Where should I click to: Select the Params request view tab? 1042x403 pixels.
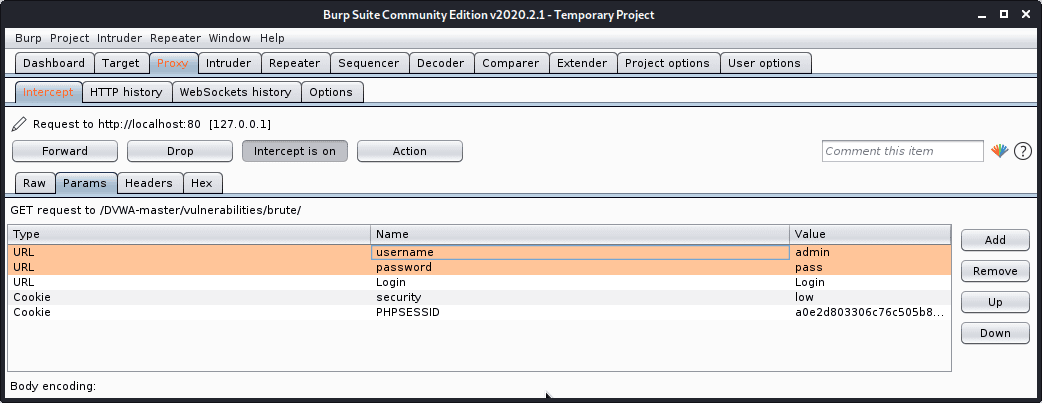tap(85, 183)
